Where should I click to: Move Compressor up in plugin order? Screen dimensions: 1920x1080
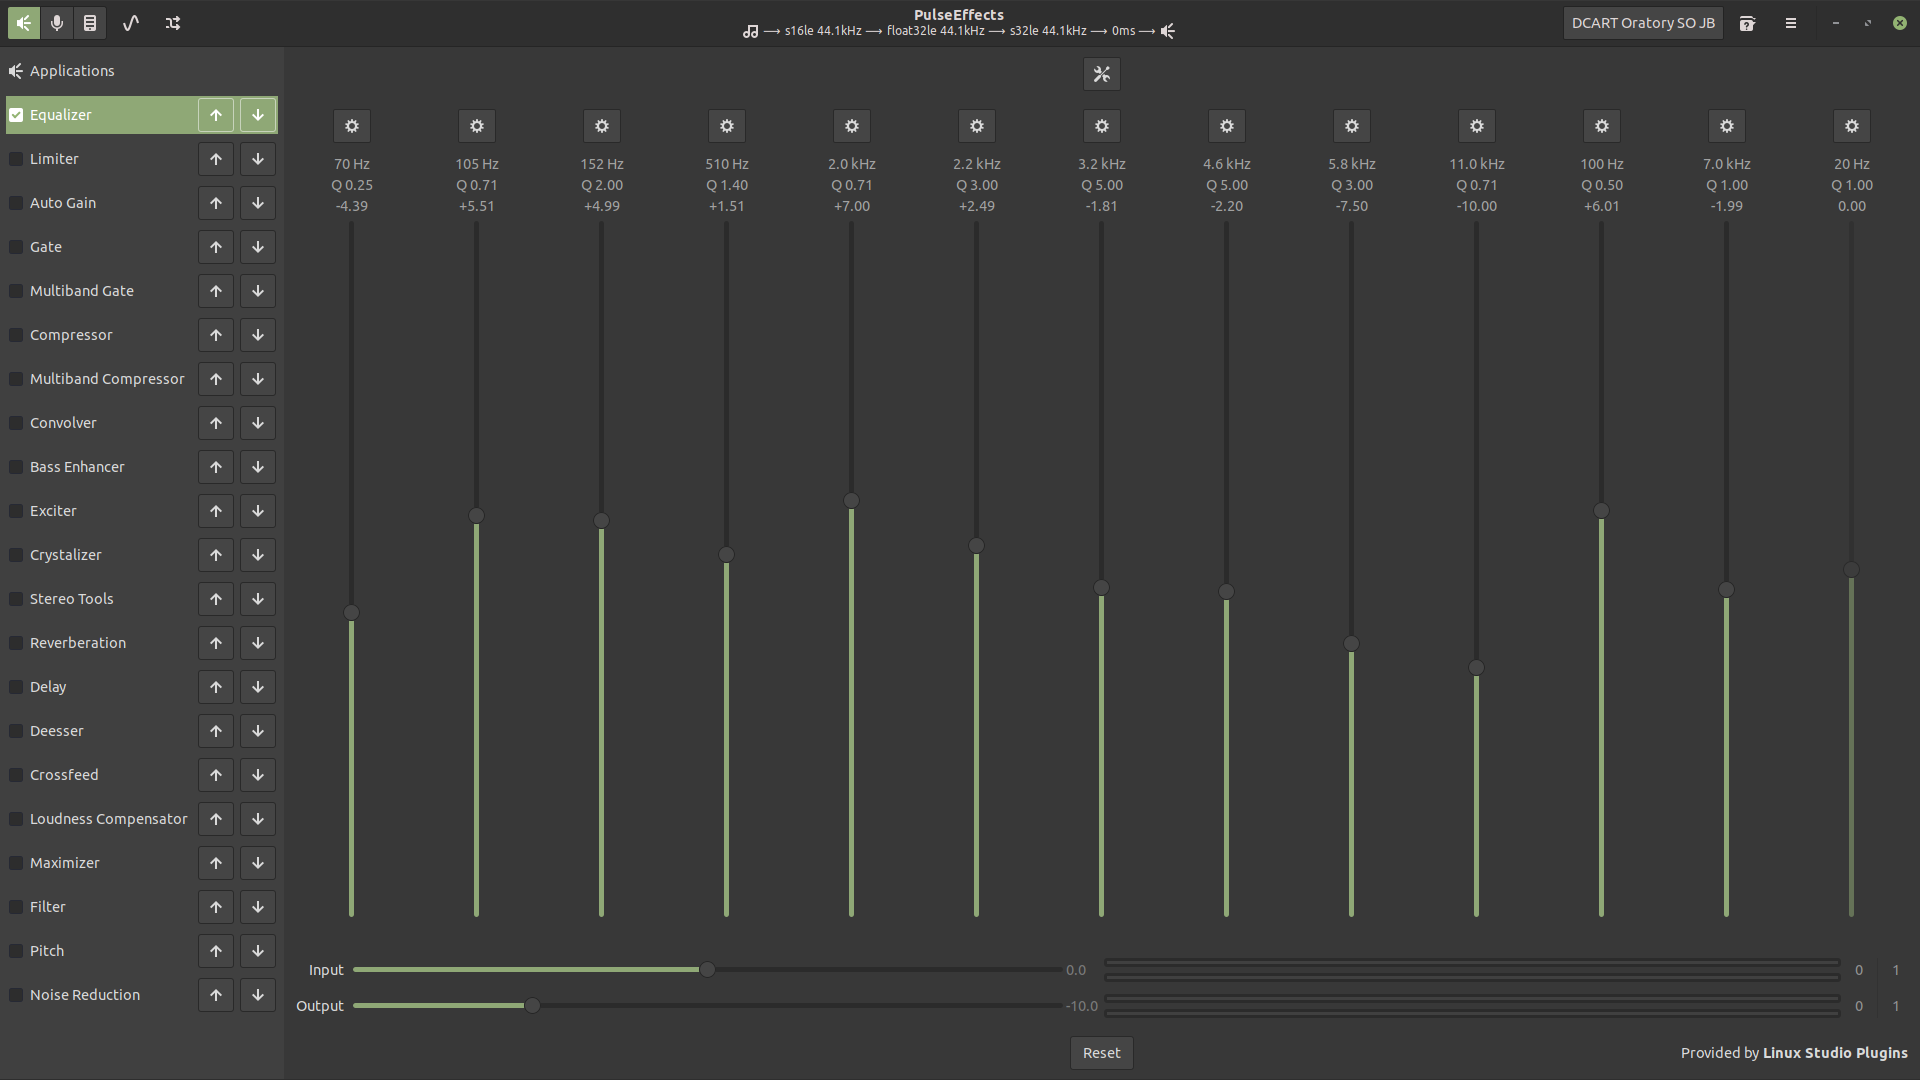(216, 335)
